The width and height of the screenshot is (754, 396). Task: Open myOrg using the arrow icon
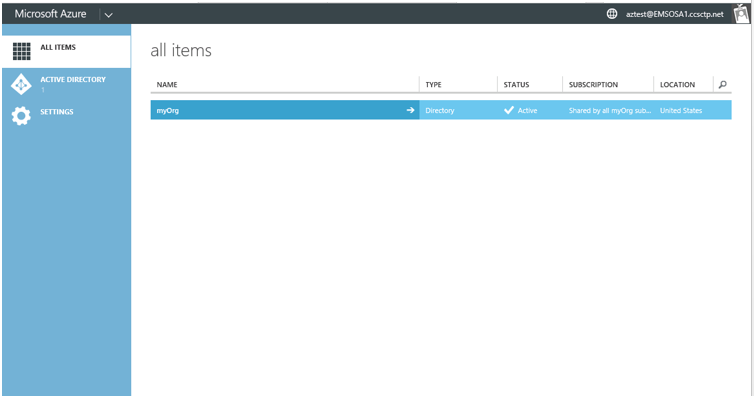point(410,110)
